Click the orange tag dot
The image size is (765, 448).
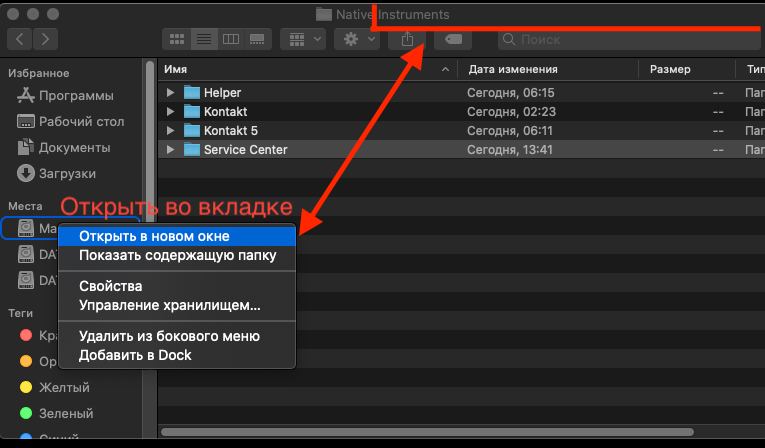(26, 361)
